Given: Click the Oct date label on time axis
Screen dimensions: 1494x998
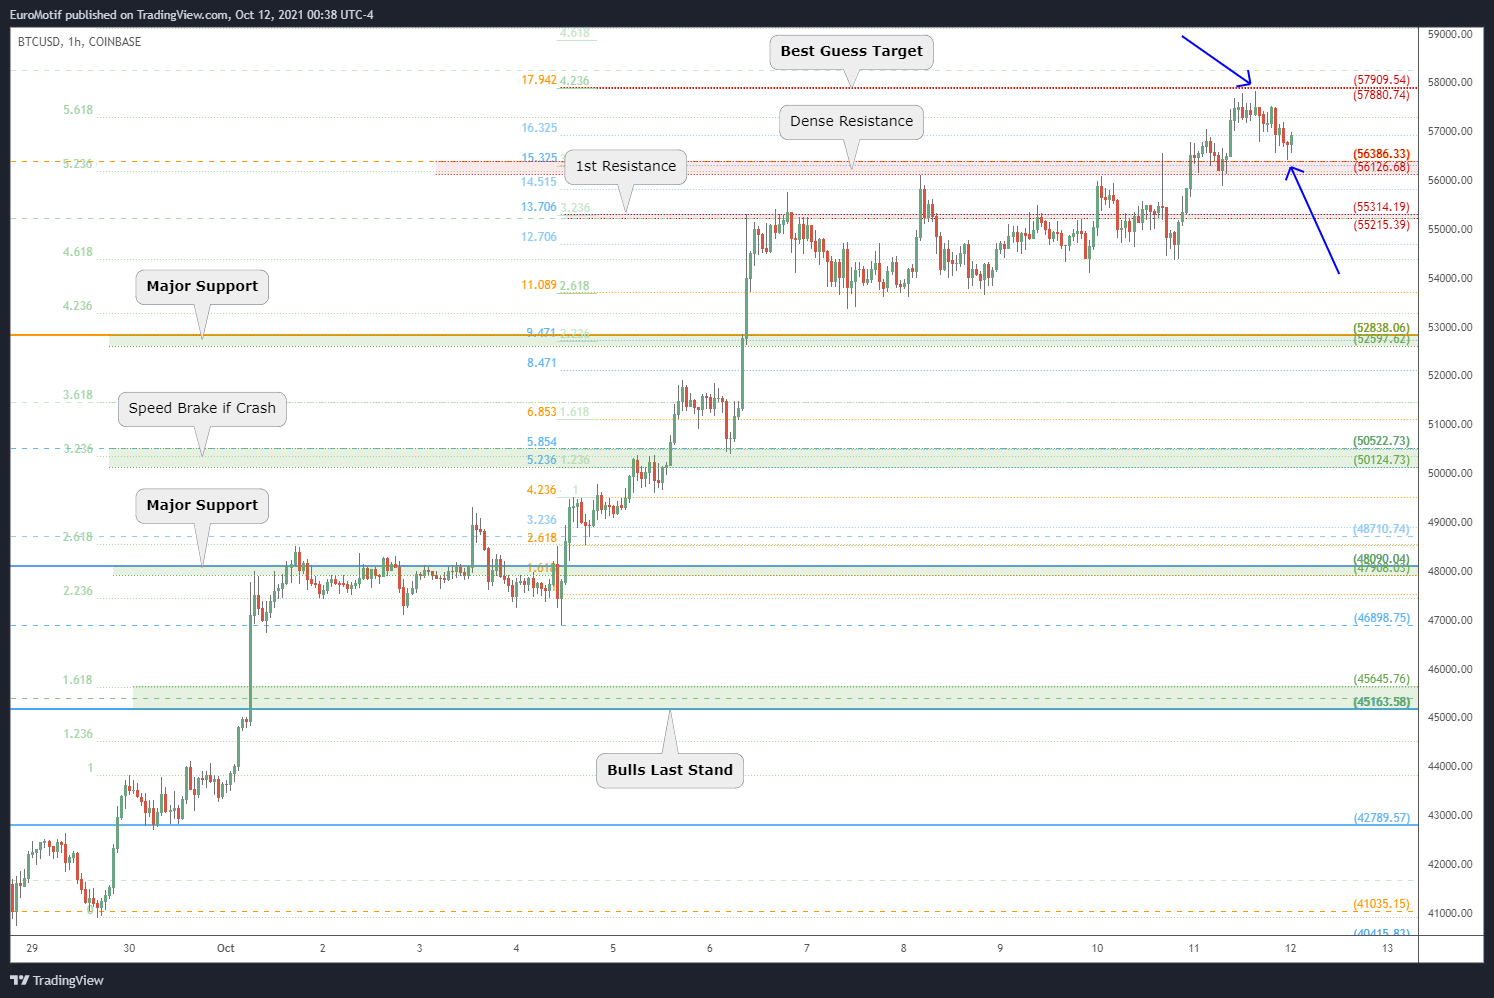Looking at the screenshot, I should pyautogui.click(x=226, y=948).
